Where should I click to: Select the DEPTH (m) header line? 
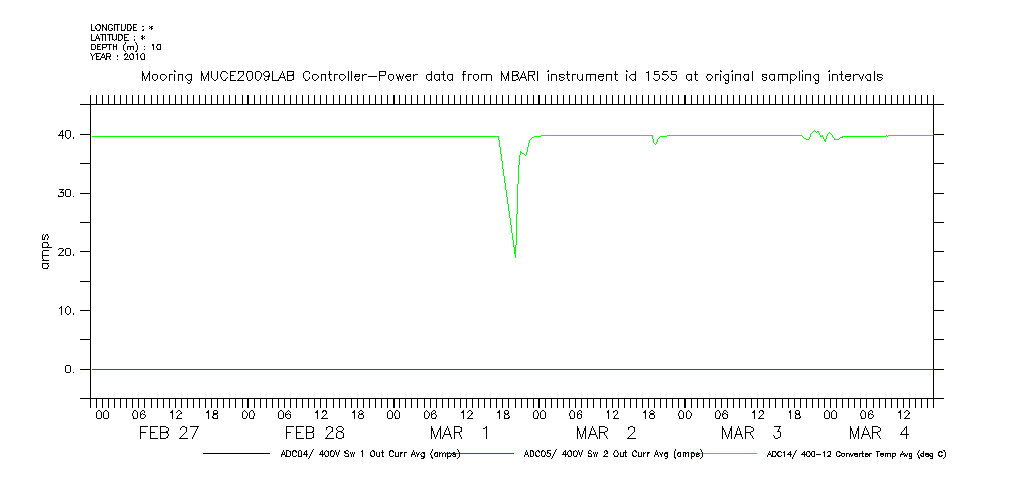pos(126,46)
